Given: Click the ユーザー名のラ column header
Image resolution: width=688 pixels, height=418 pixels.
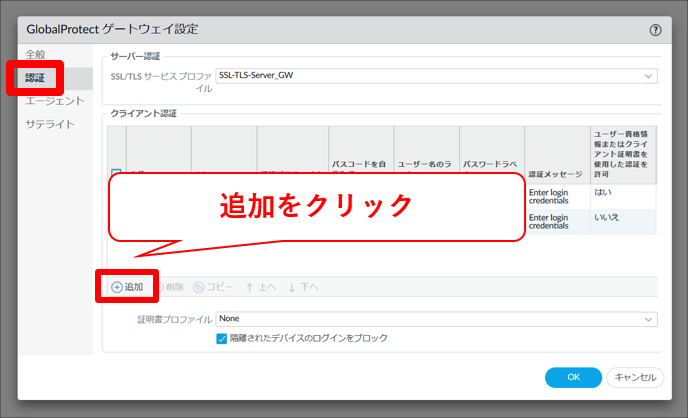Looking at the screenshot, I should [424, 164].
